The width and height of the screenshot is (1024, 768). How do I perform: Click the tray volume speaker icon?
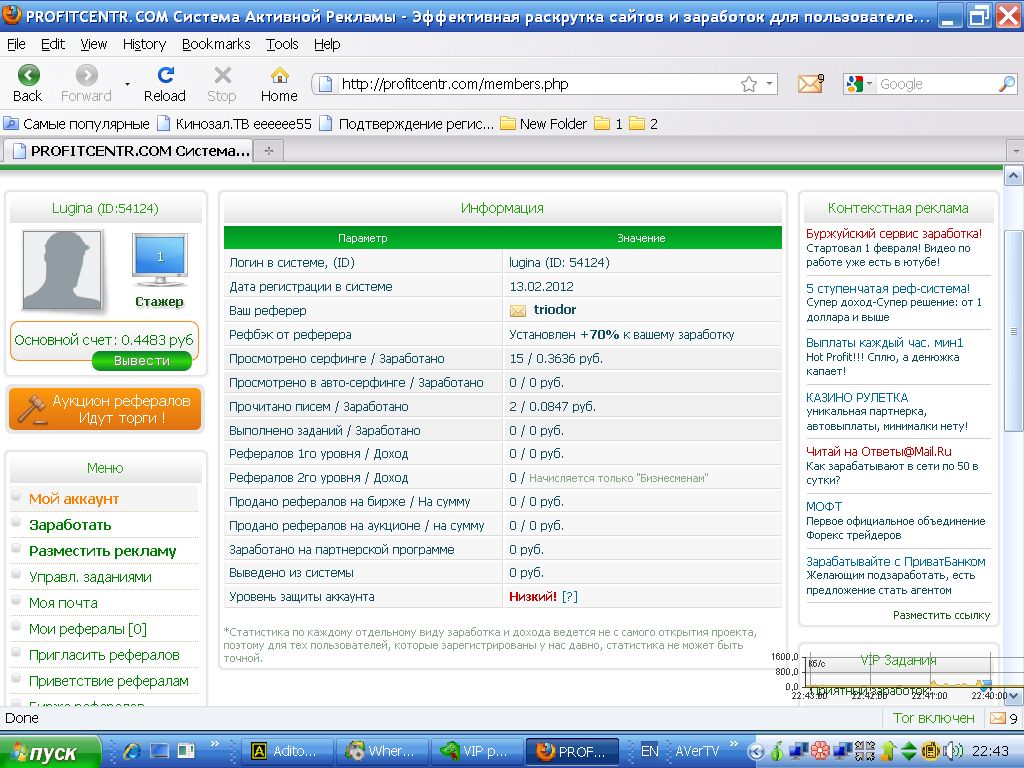pos(954,751)
